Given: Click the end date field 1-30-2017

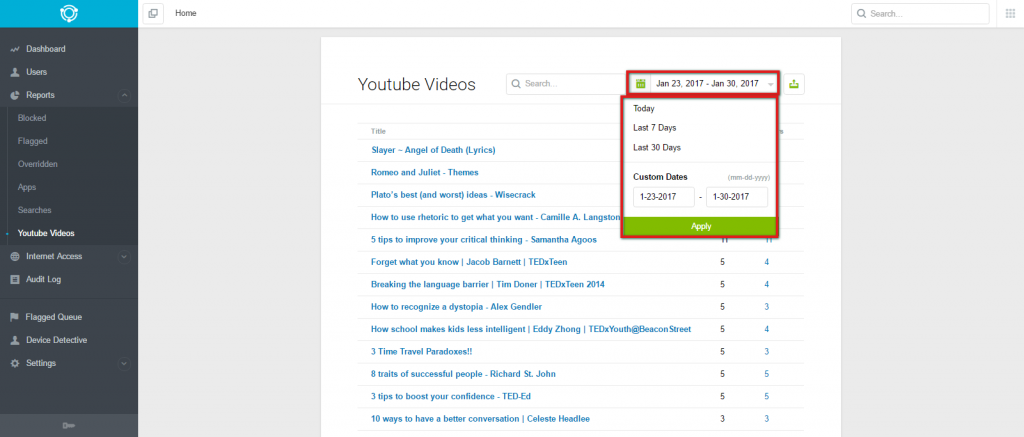Looking at the screenshot, I should pyautogui.click(x=737, y=197).
